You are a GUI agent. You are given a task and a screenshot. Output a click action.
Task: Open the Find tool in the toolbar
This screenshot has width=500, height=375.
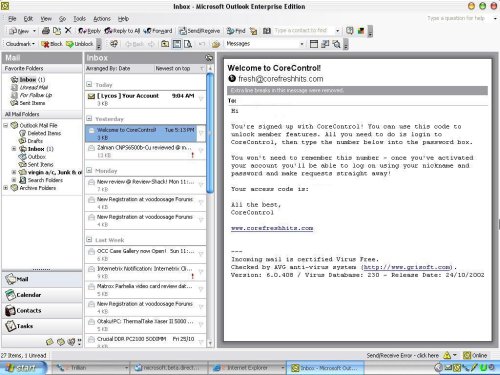point(236,31)
